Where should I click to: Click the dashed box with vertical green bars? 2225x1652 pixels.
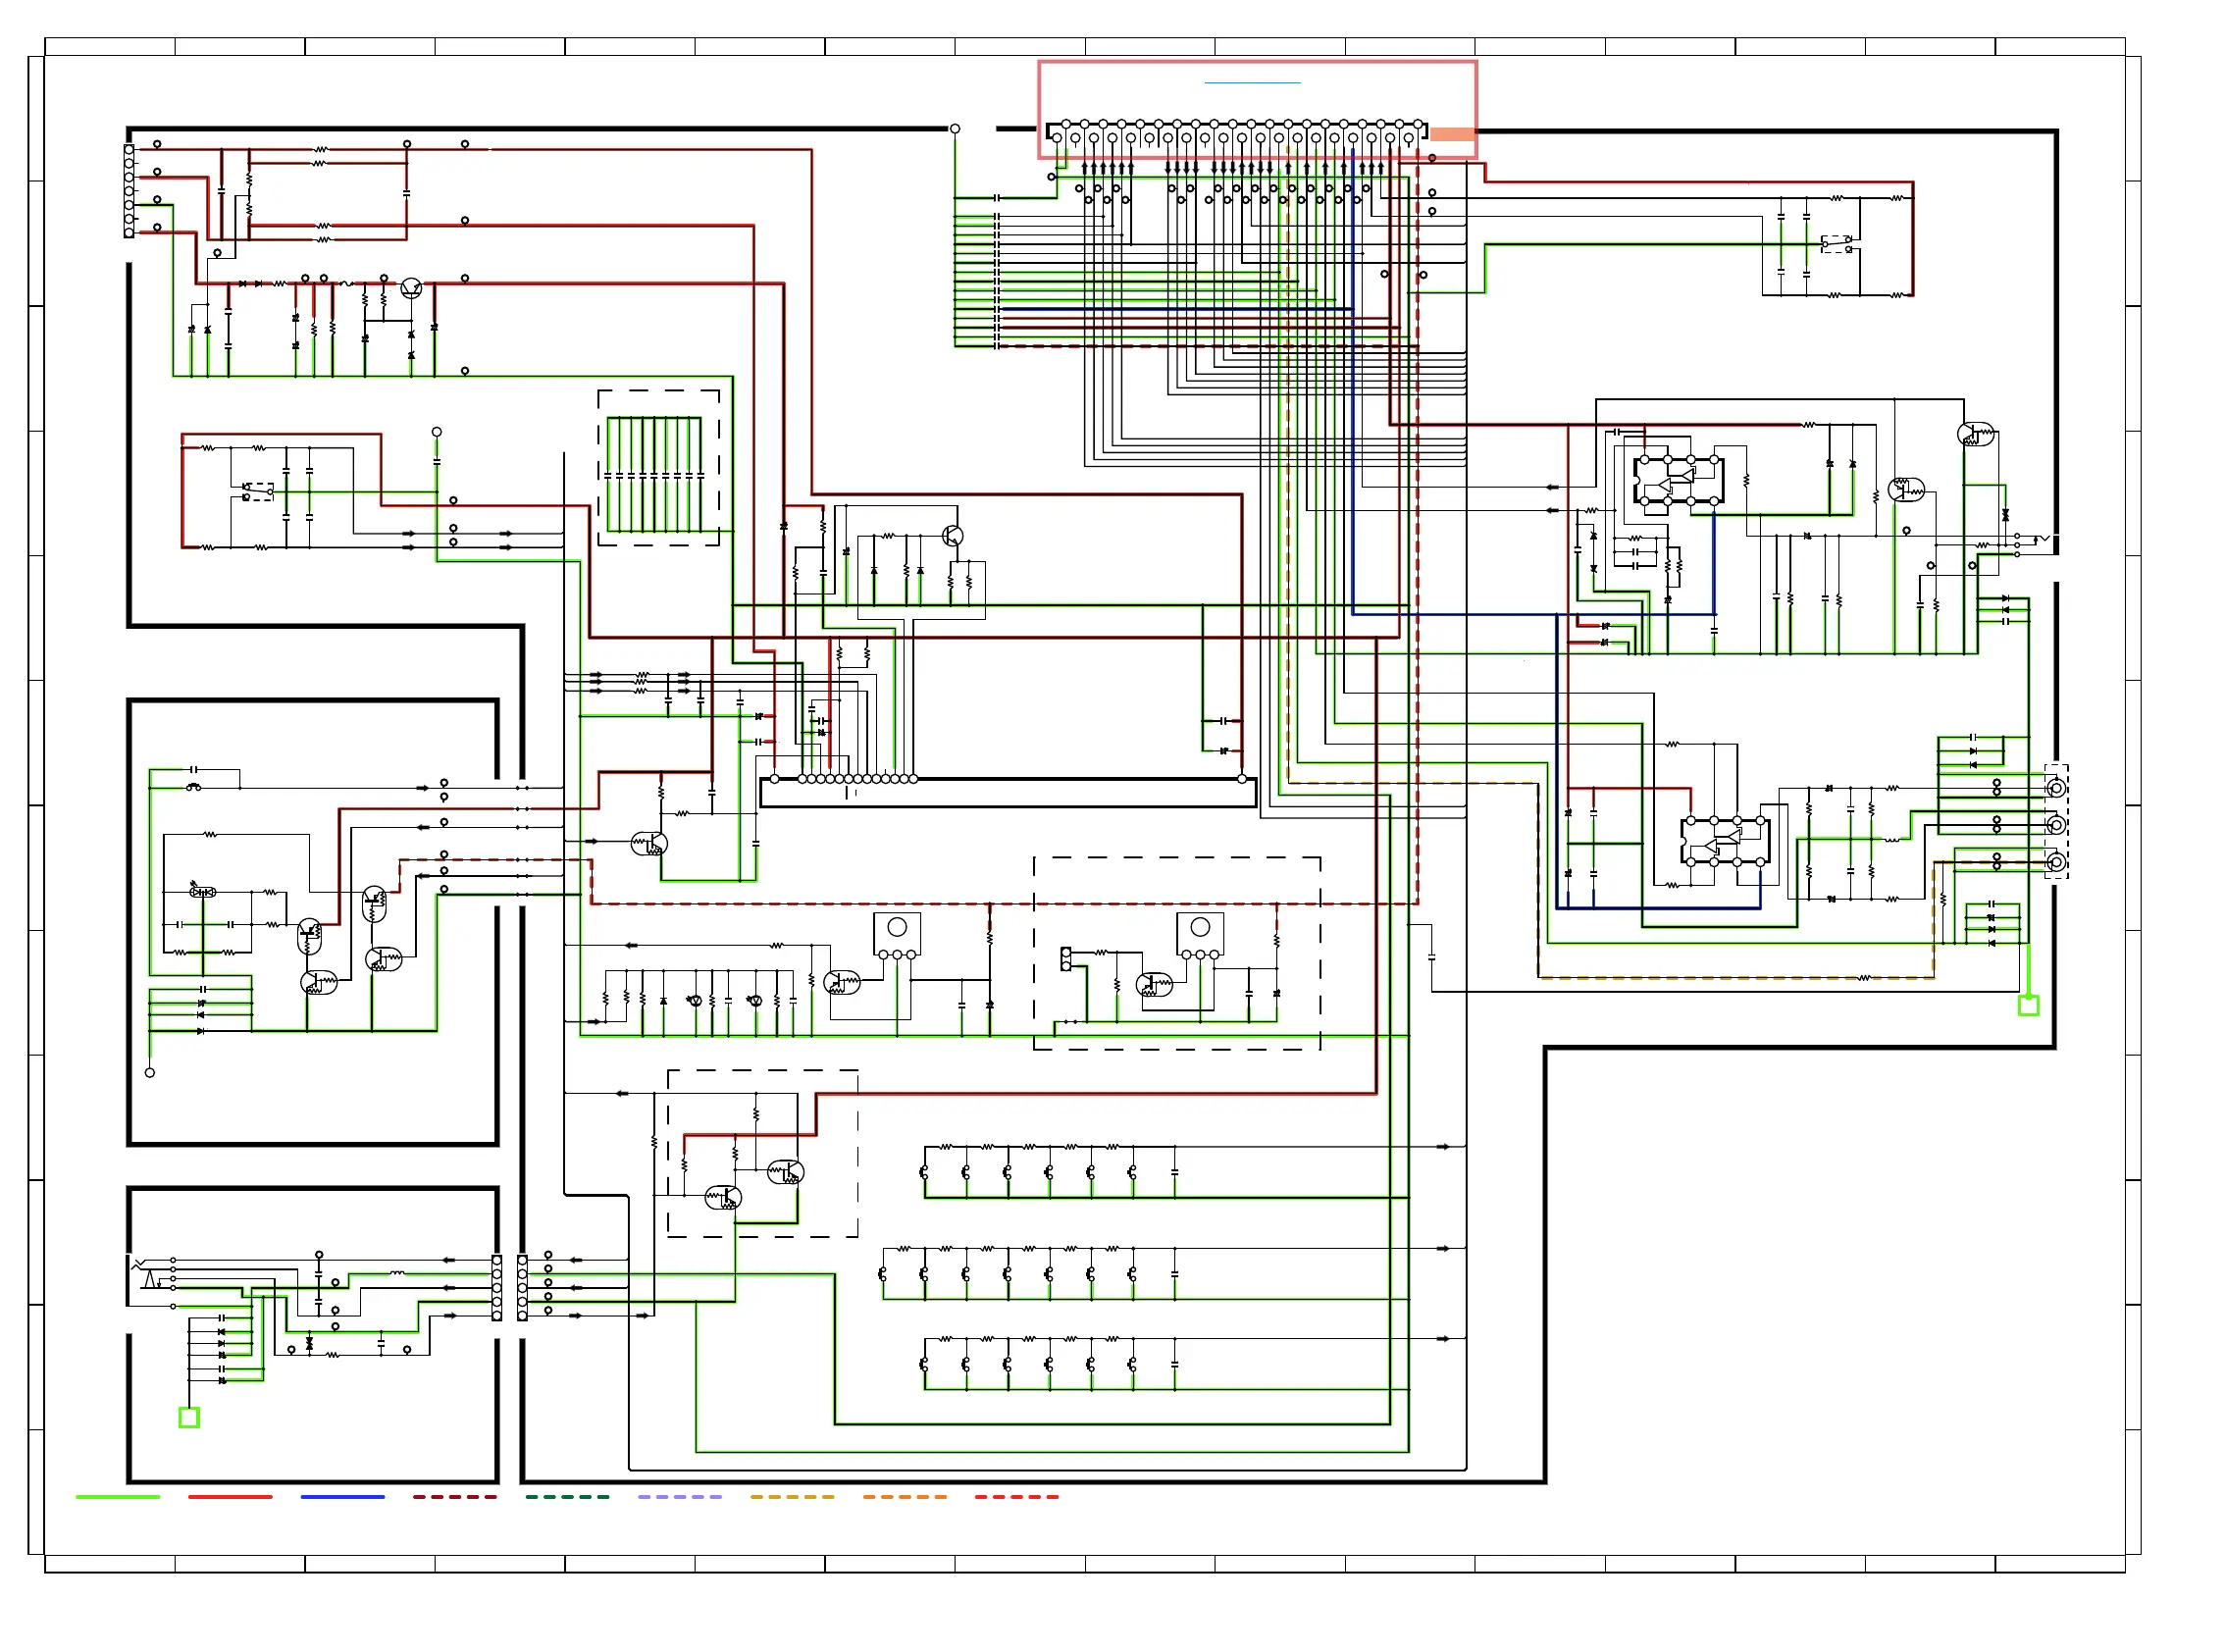pyautogui.click(x=659, y=468)
